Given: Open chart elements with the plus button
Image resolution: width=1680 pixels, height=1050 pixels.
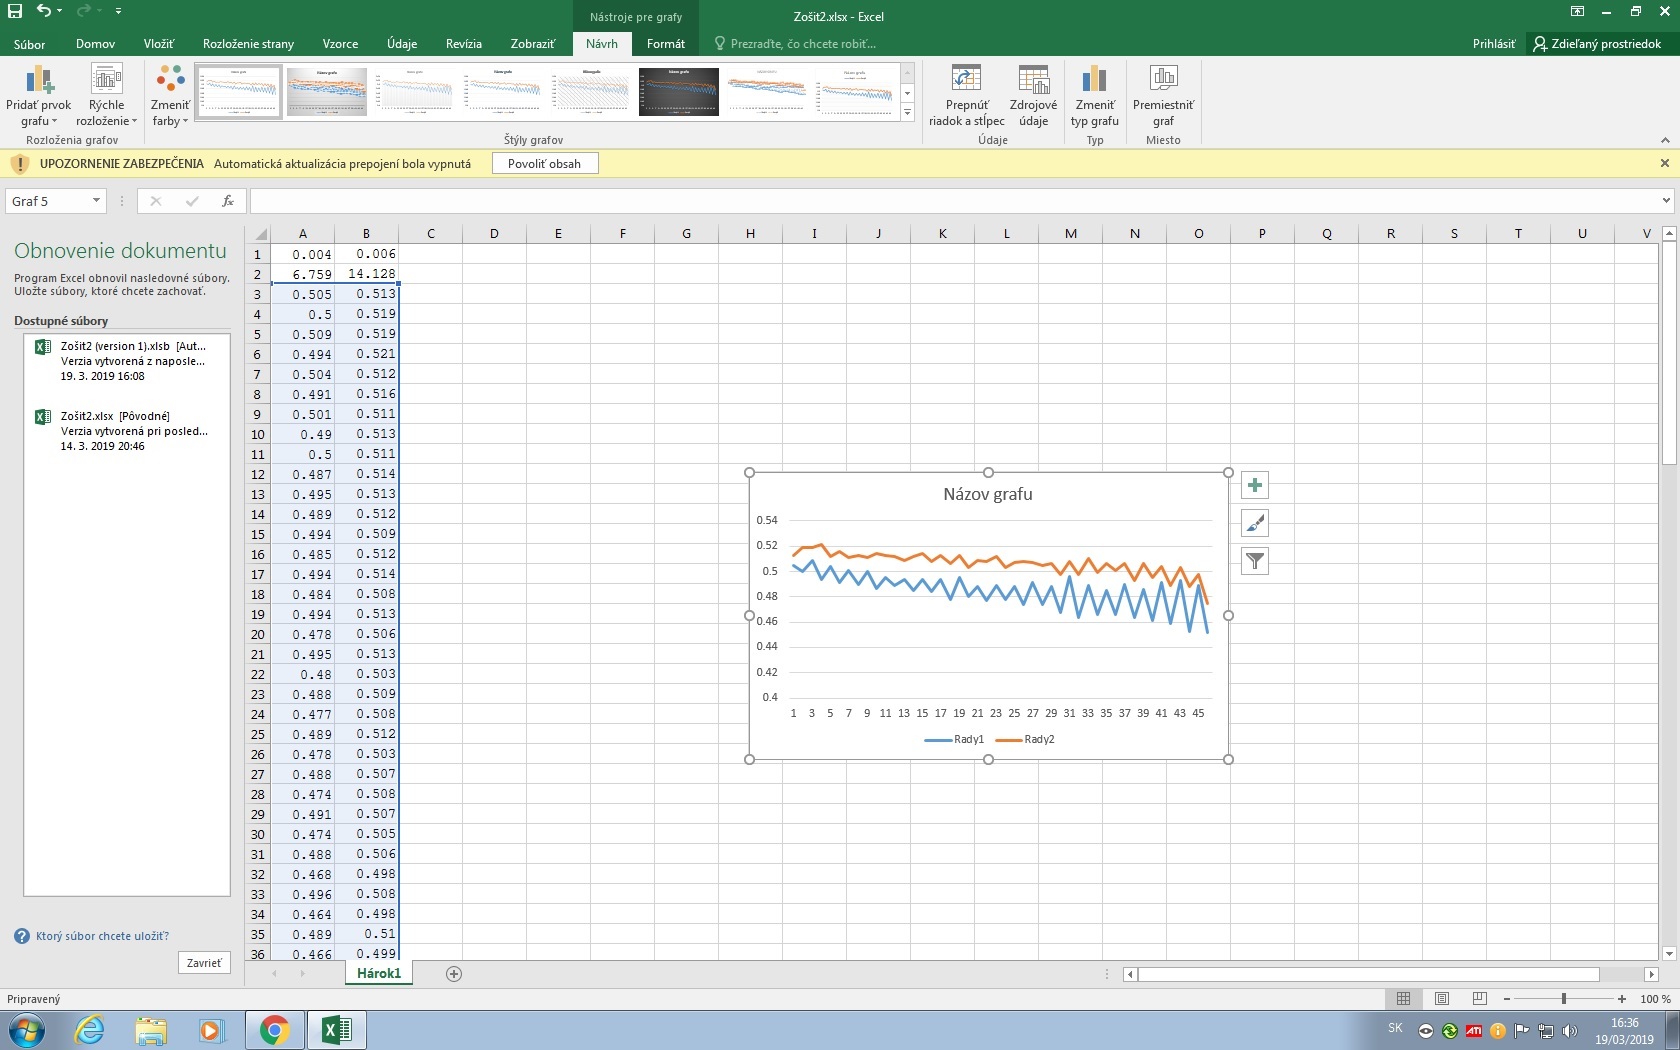Looking at the screenshot, I should (1255, 486).
